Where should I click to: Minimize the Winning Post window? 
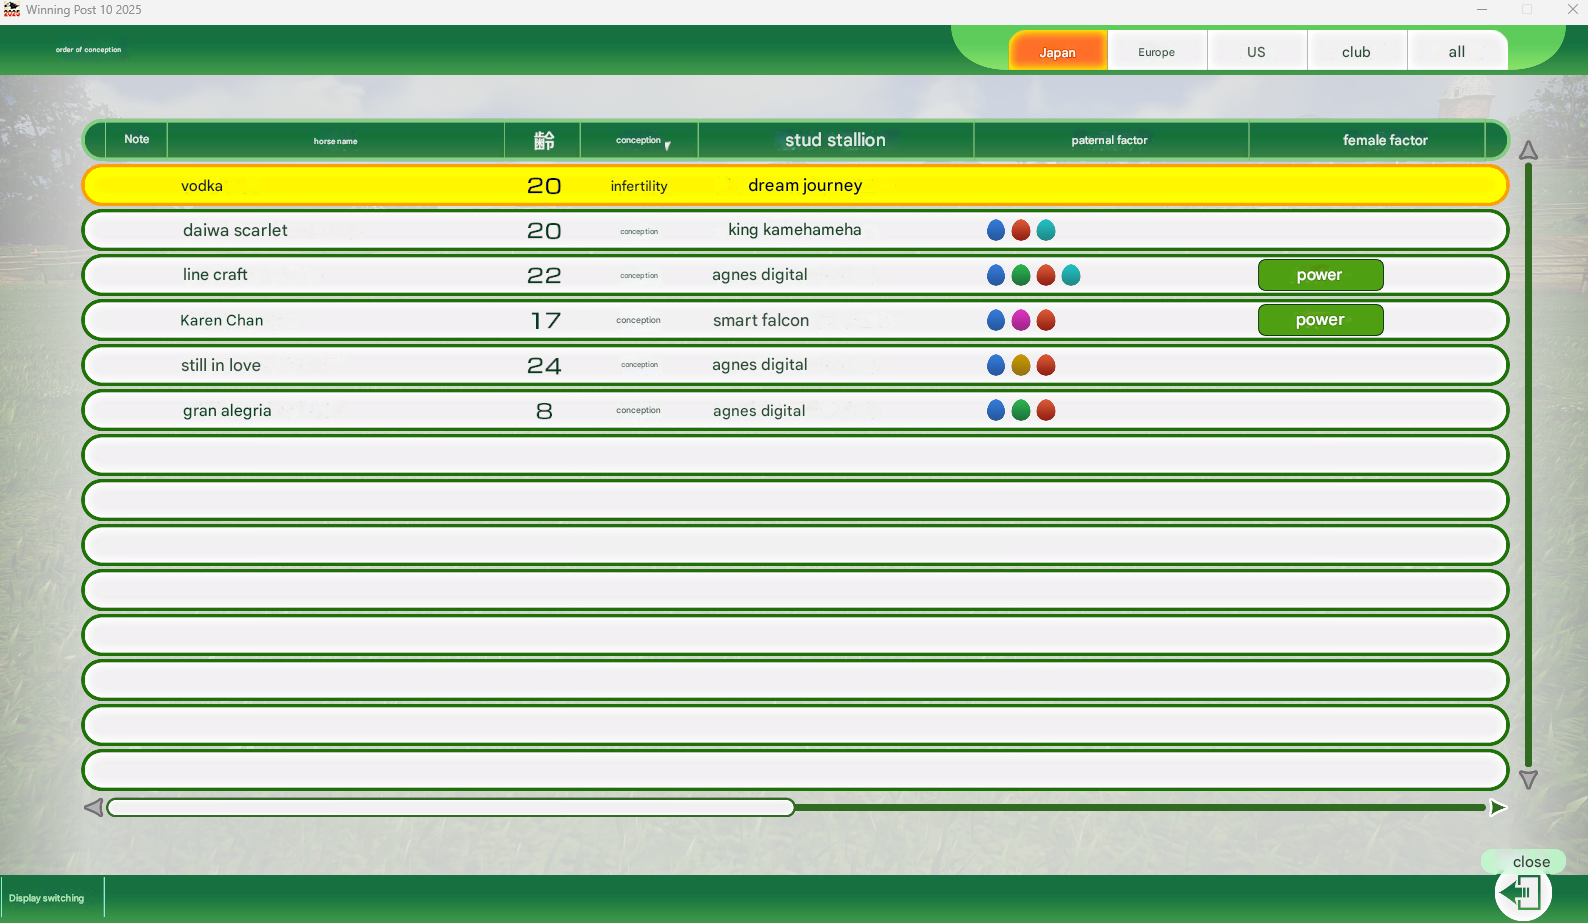(1482, 10)
